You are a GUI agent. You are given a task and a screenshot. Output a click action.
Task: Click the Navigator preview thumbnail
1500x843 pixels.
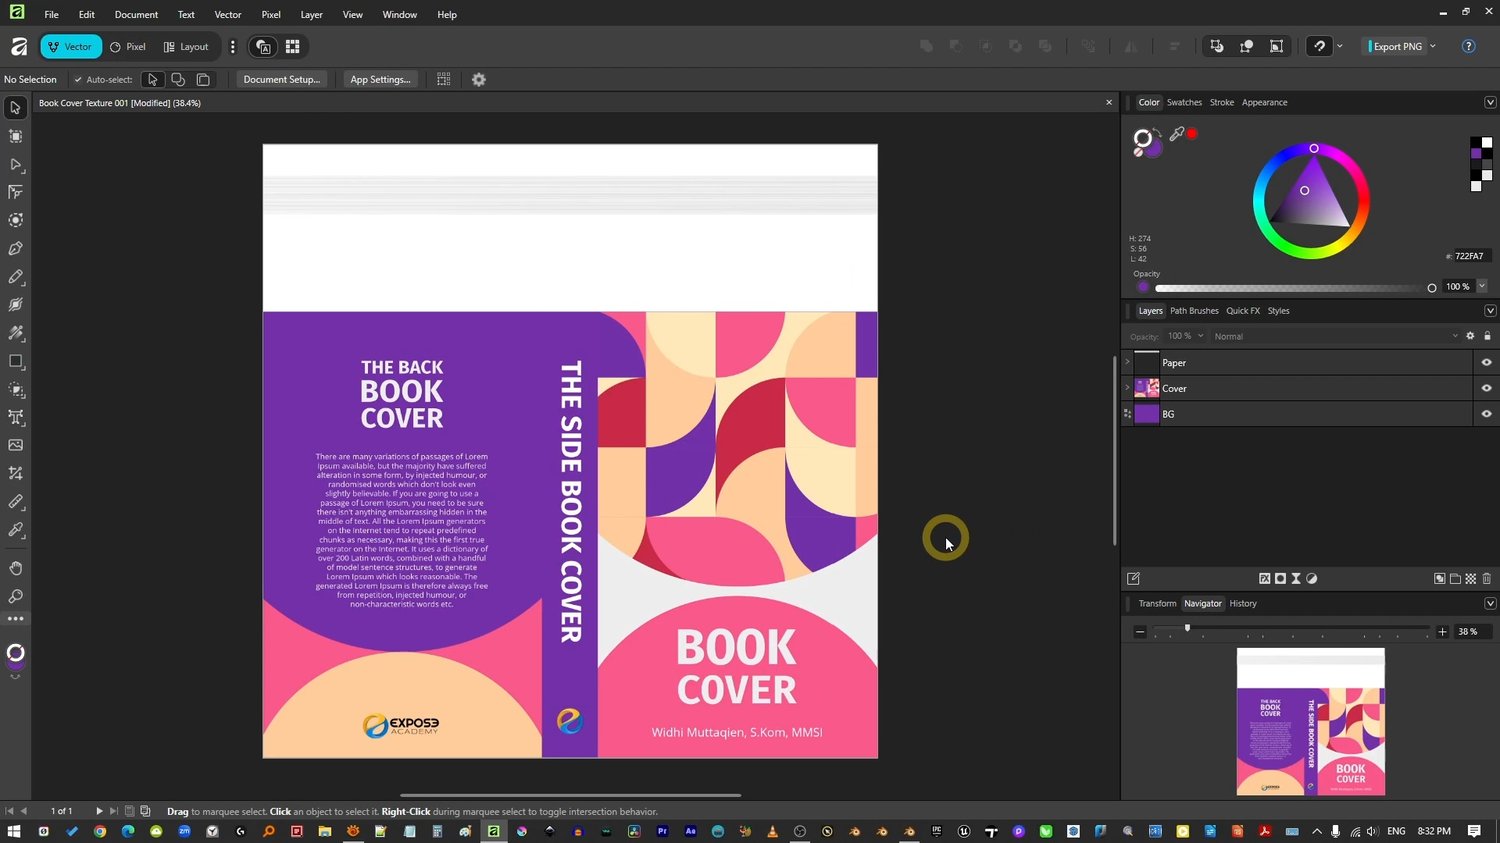coord(1310,721)
